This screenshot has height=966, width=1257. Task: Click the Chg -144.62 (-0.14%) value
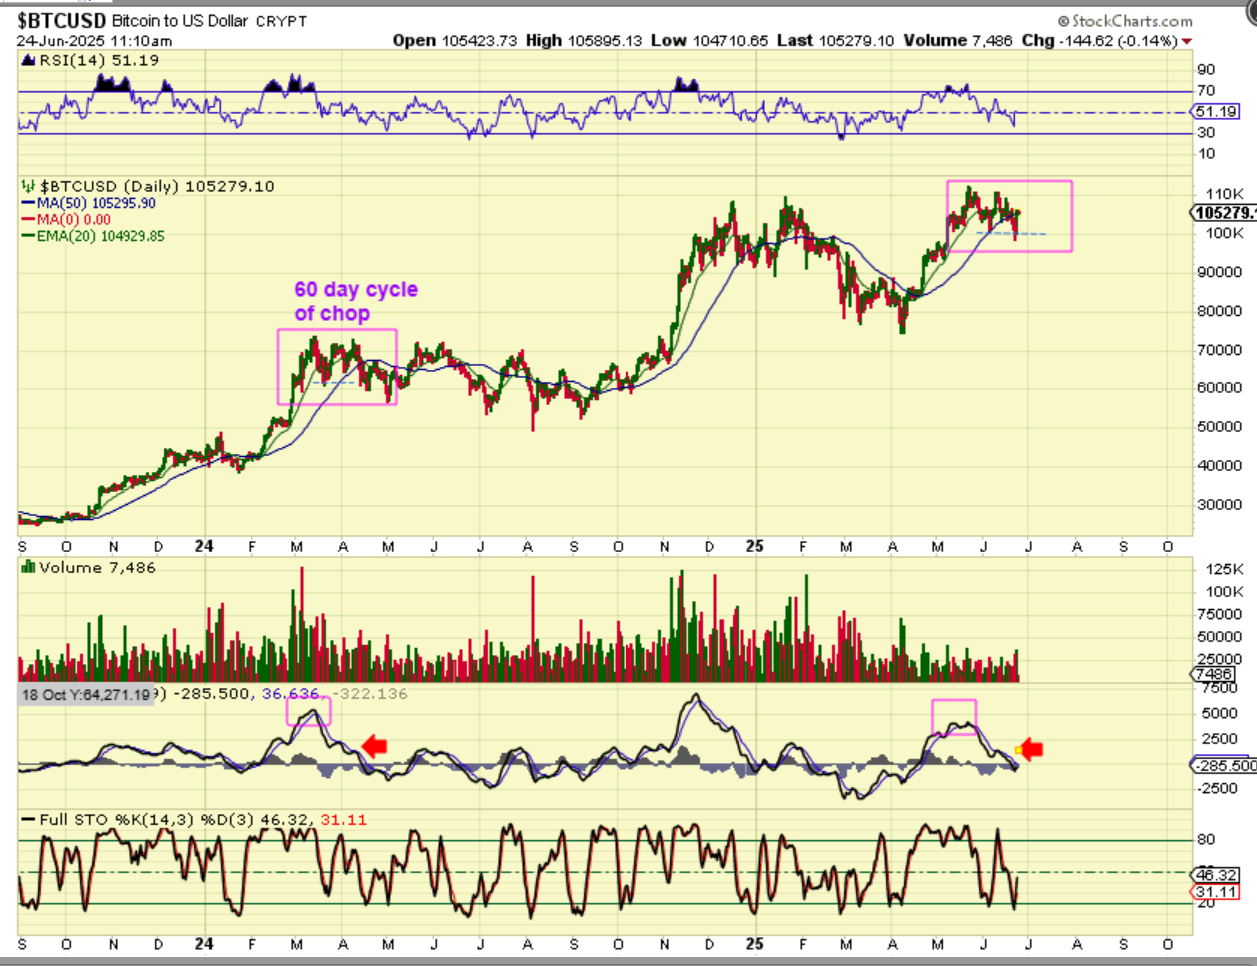pyautogui.click(x=1098, y=40)
